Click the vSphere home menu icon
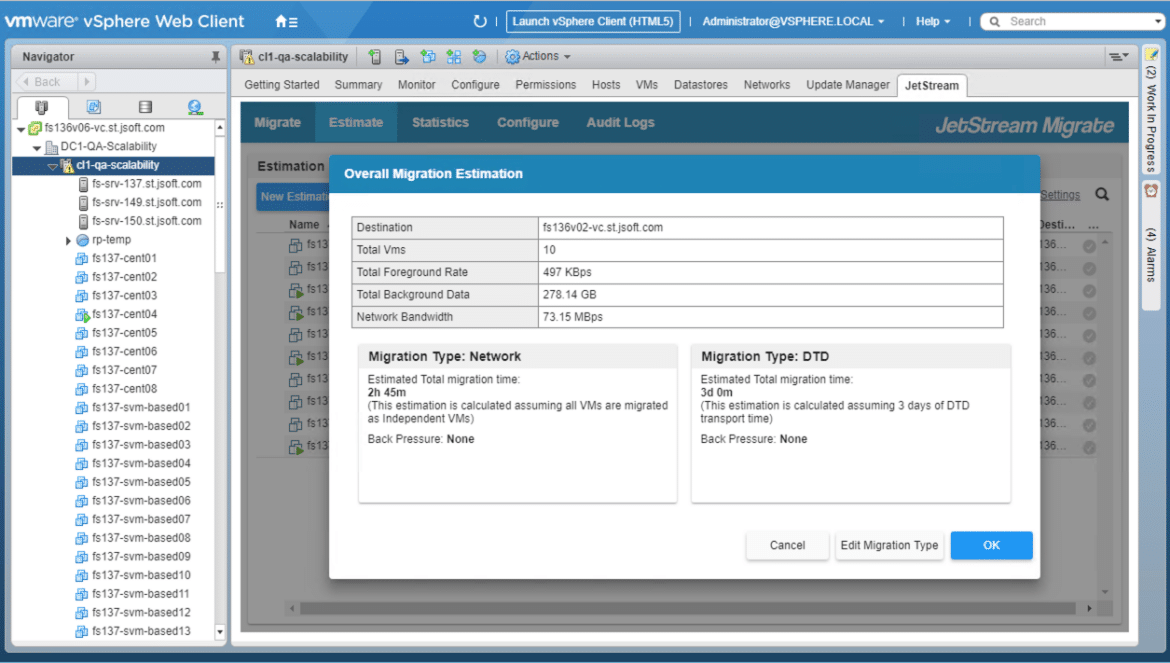The width and height of the screenshot is (1170, 663). click(287, 22)
